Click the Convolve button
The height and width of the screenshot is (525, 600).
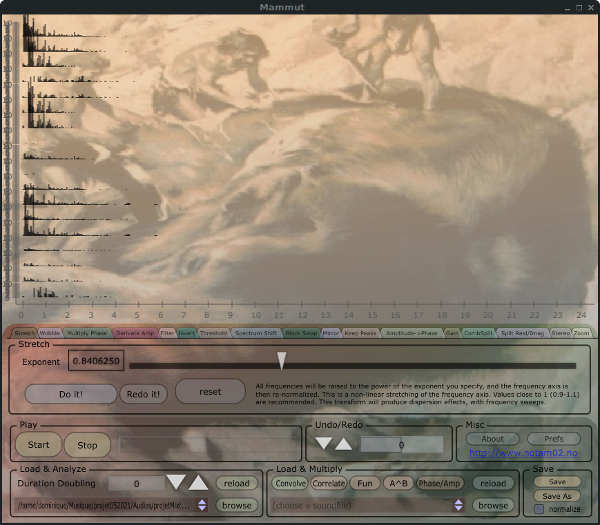291,483
